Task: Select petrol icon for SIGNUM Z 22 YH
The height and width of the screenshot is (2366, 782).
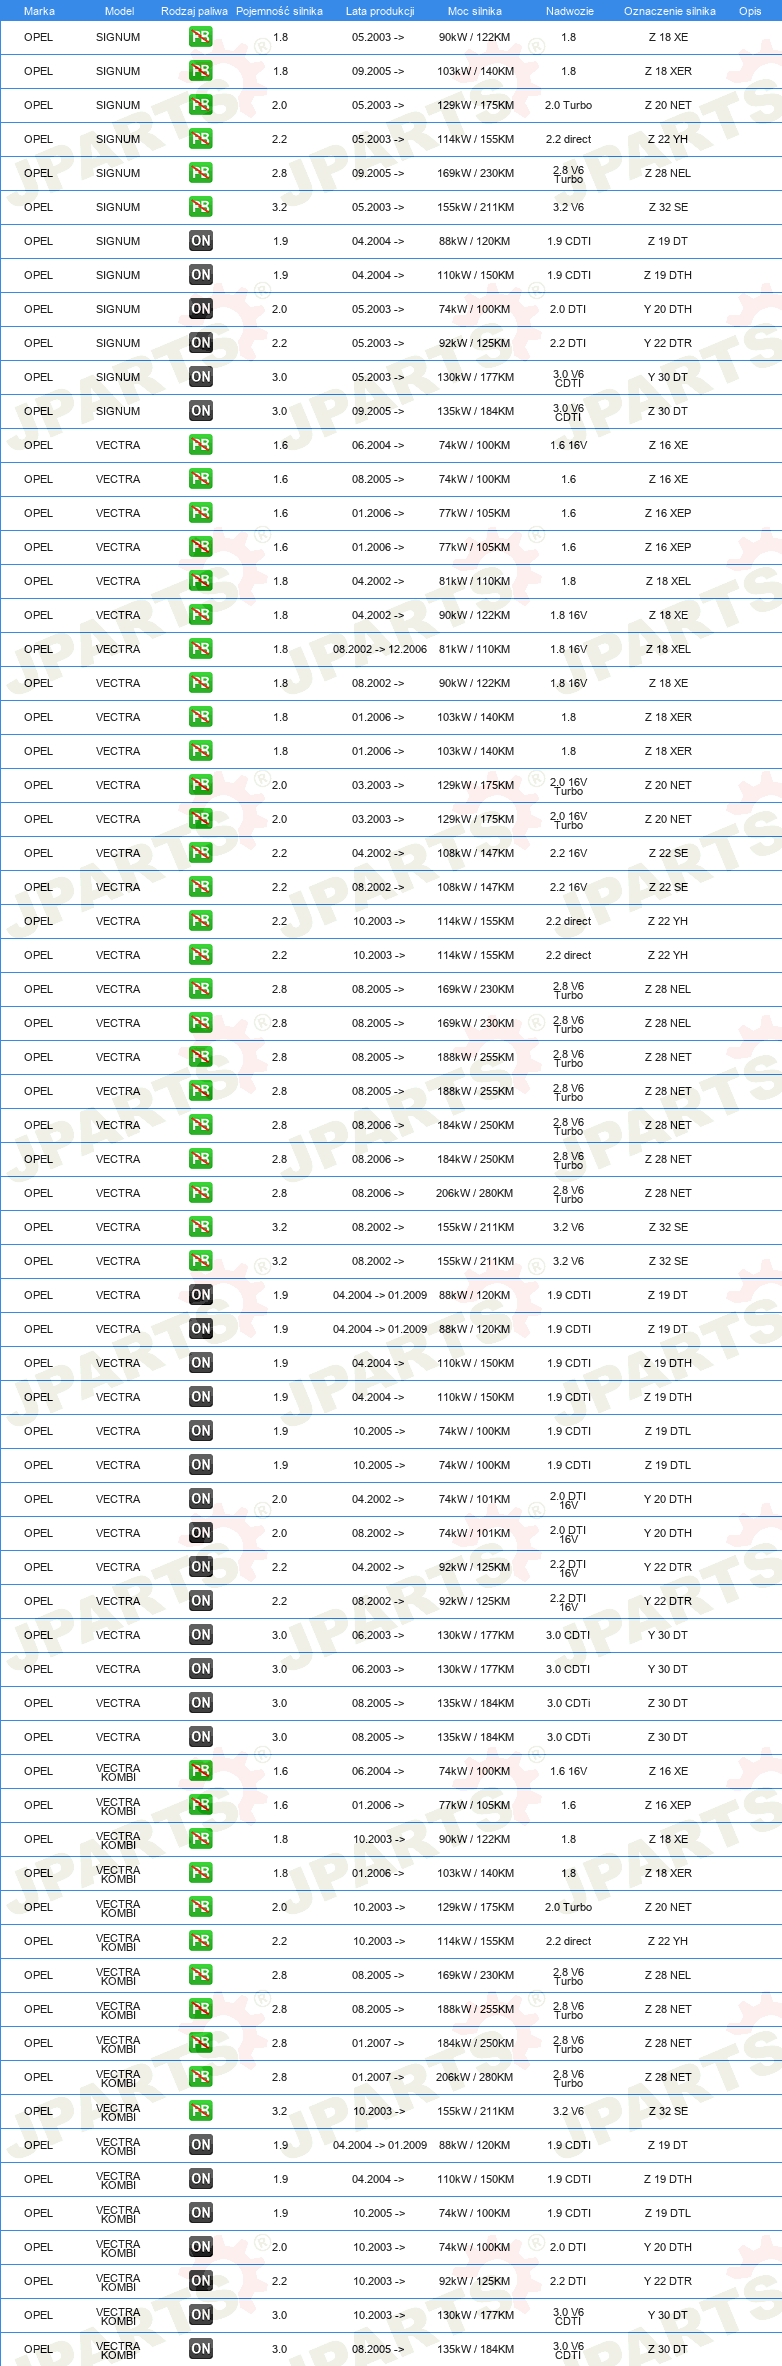Action: (x=201, y=139)
